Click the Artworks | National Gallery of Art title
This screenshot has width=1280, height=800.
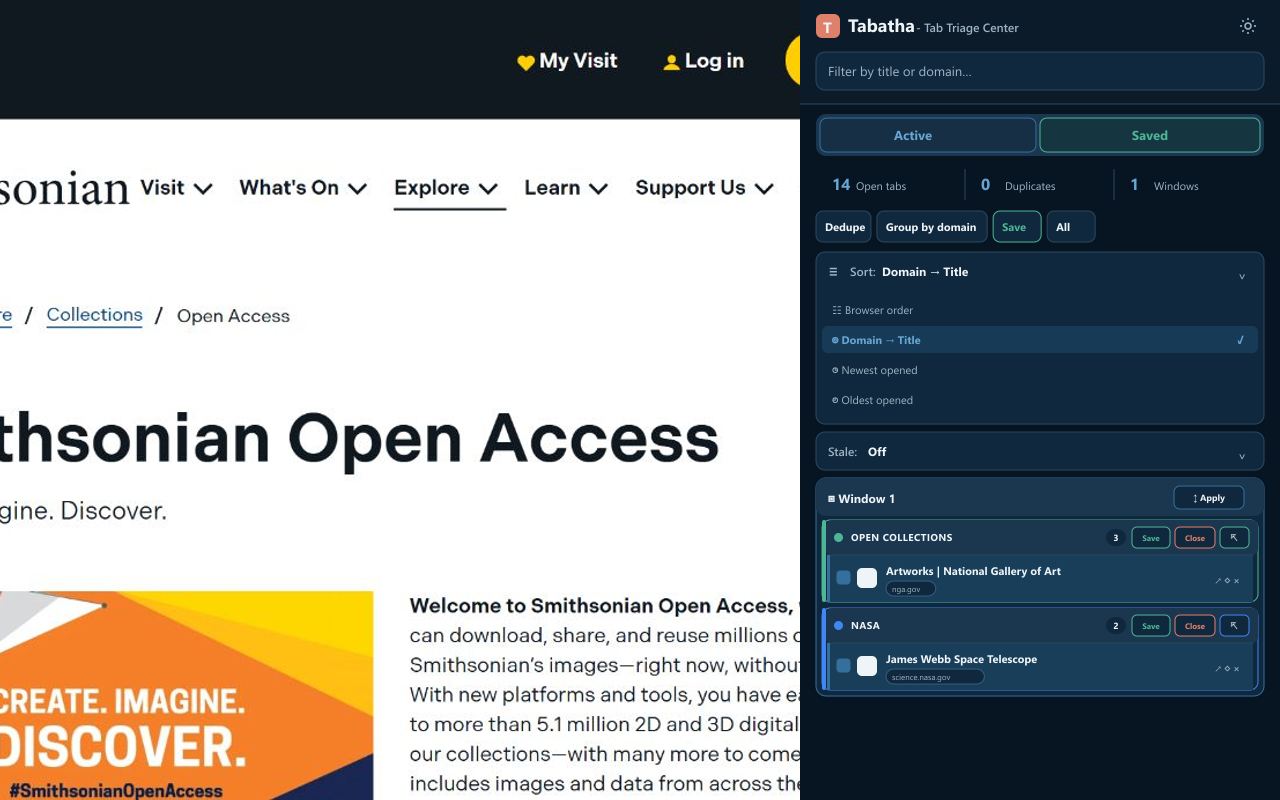coord(973,571)
